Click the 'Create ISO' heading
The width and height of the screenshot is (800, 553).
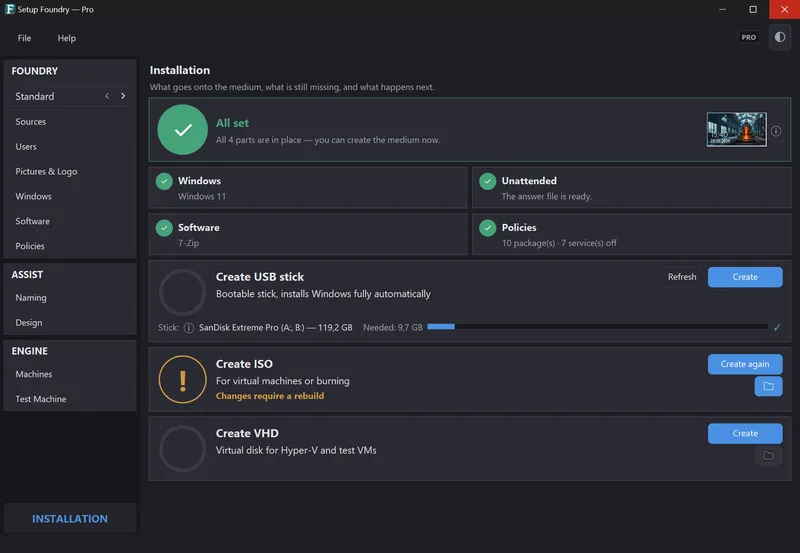(x=244, y=364)
